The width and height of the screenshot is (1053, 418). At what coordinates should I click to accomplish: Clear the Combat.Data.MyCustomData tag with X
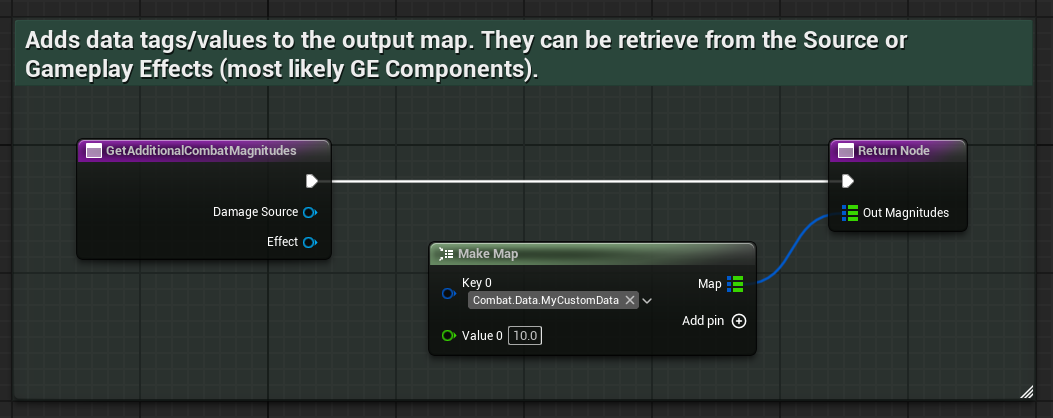pos(629,300)
